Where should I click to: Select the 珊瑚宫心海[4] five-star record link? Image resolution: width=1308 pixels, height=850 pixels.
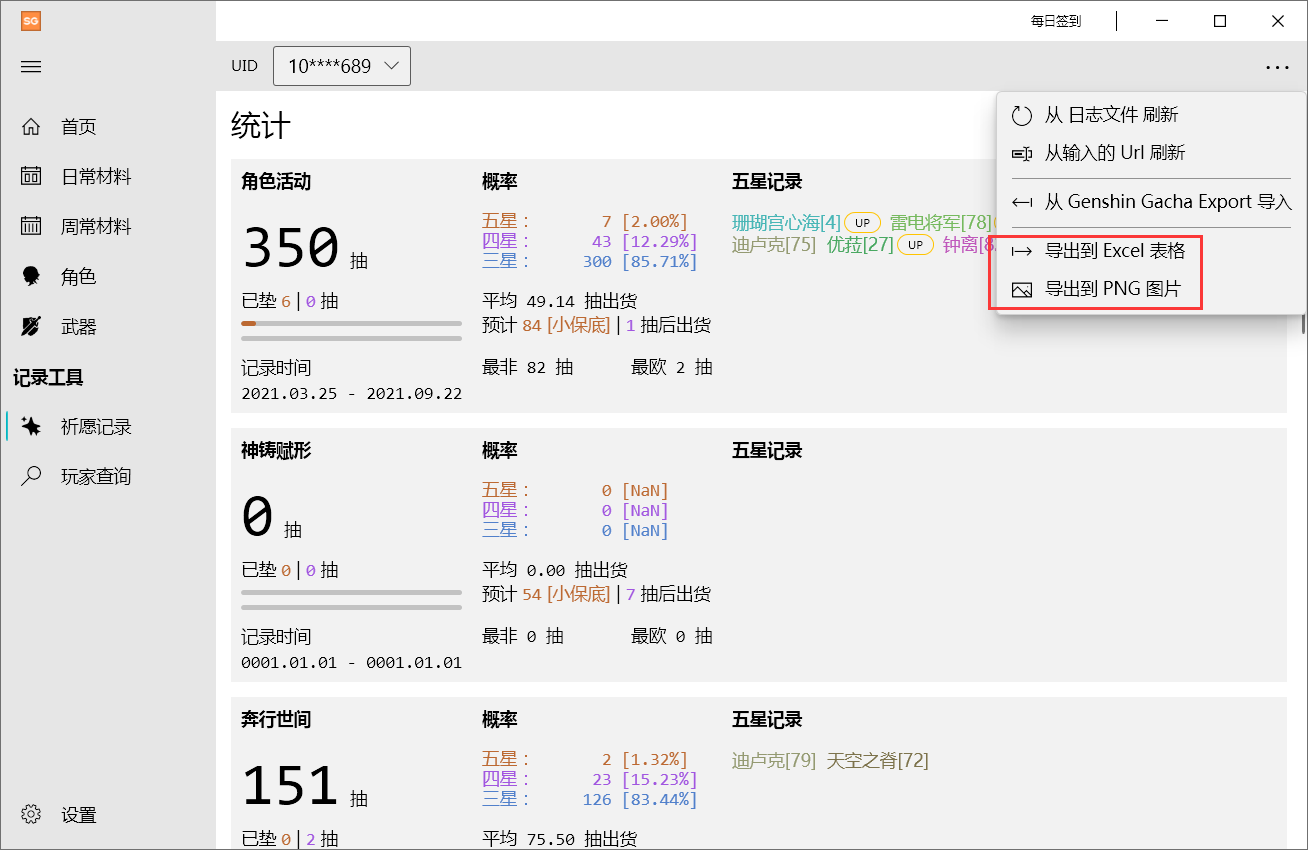point(784,222)
